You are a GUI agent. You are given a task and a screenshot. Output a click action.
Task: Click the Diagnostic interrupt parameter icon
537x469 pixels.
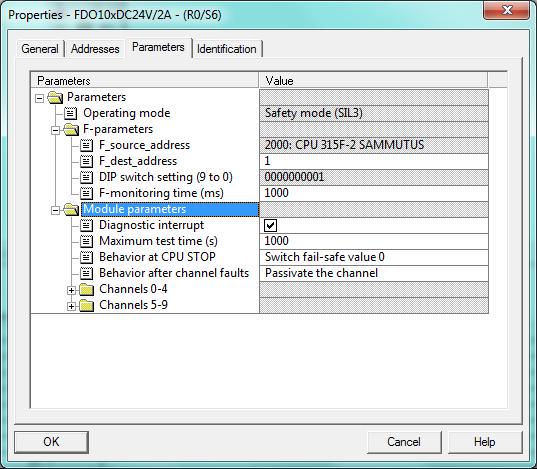coord(87,225)
